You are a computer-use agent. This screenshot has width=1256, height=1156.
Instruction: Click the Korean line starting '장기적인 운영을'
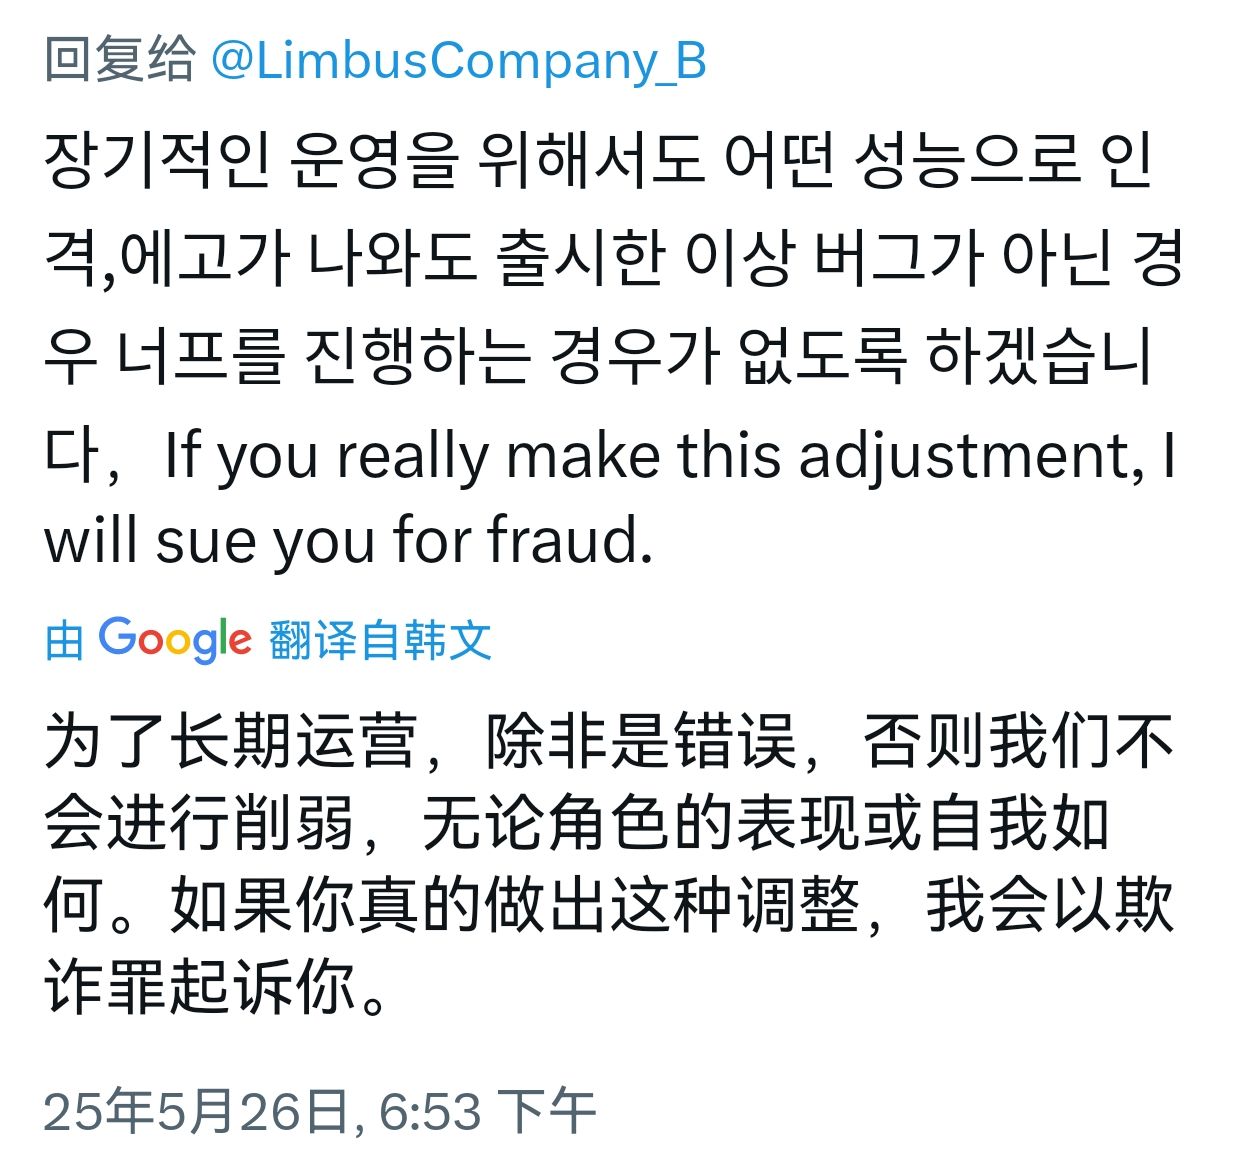[x=599, y=160]
